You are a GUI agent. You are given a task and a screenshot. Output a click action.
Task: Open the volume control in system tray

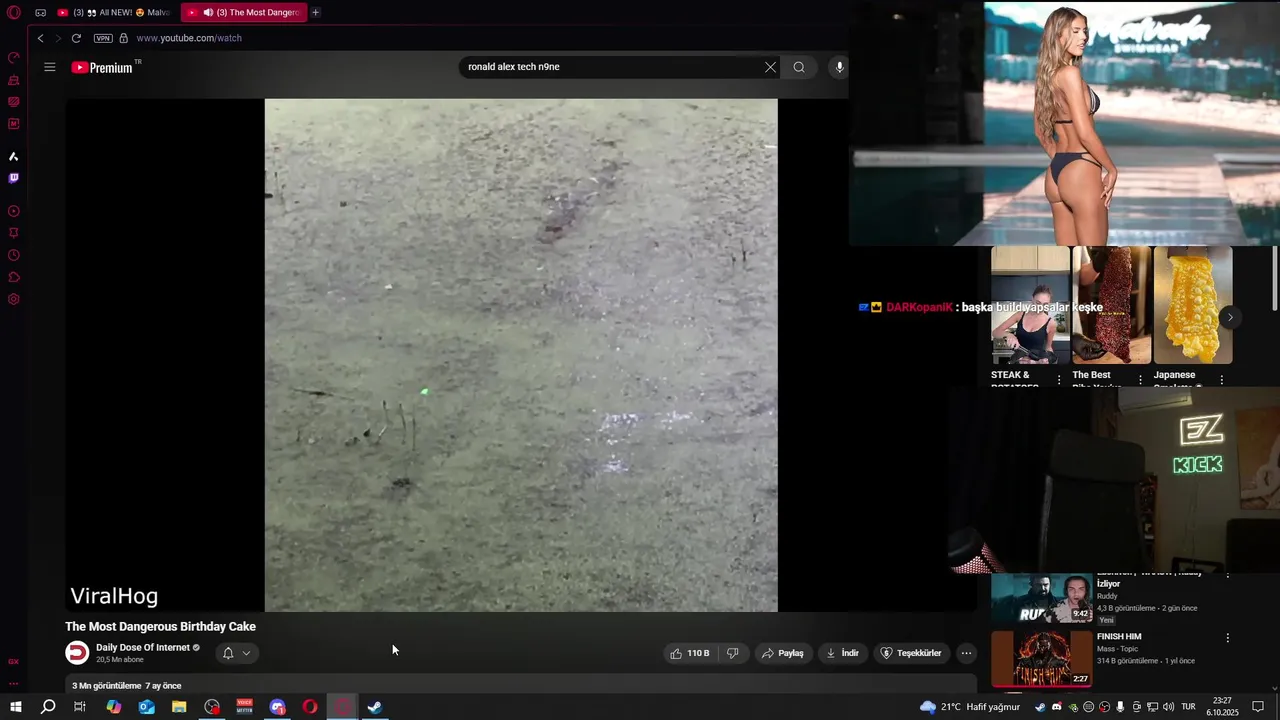pyautogui.click(x=1168, y=707)
